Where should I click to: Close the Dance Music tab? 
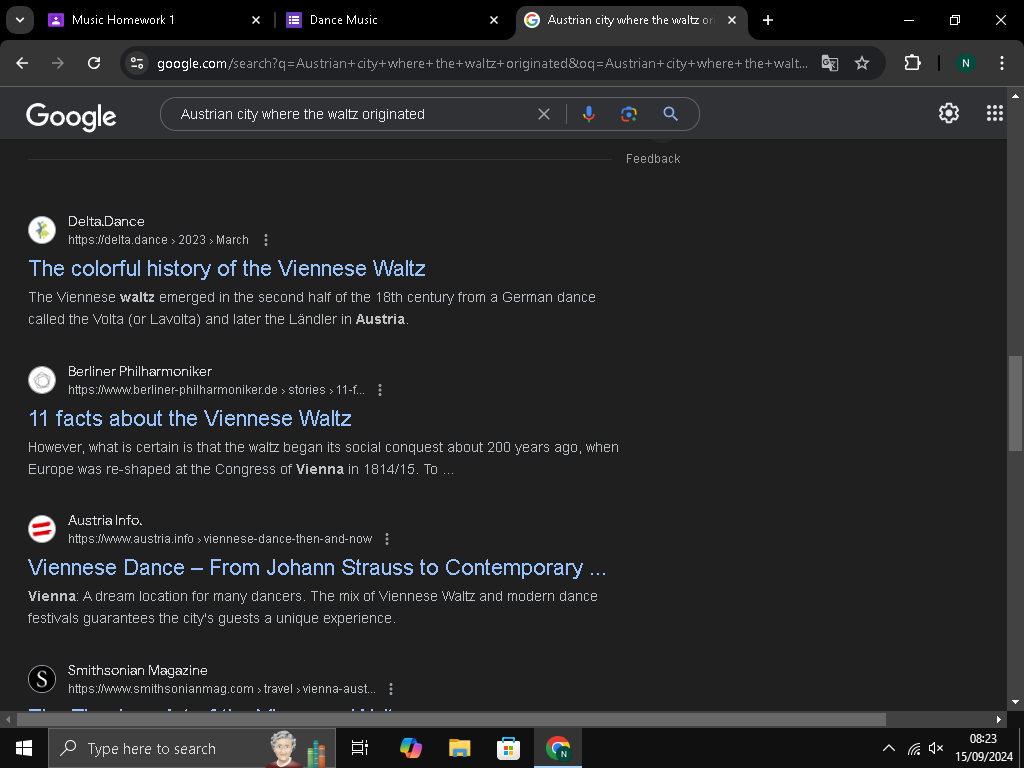pos(494,20)
